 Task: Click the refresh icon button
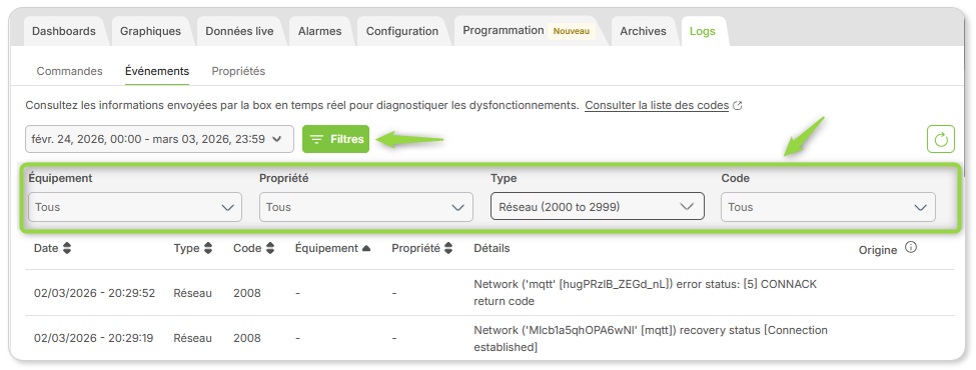click(941, 139)
